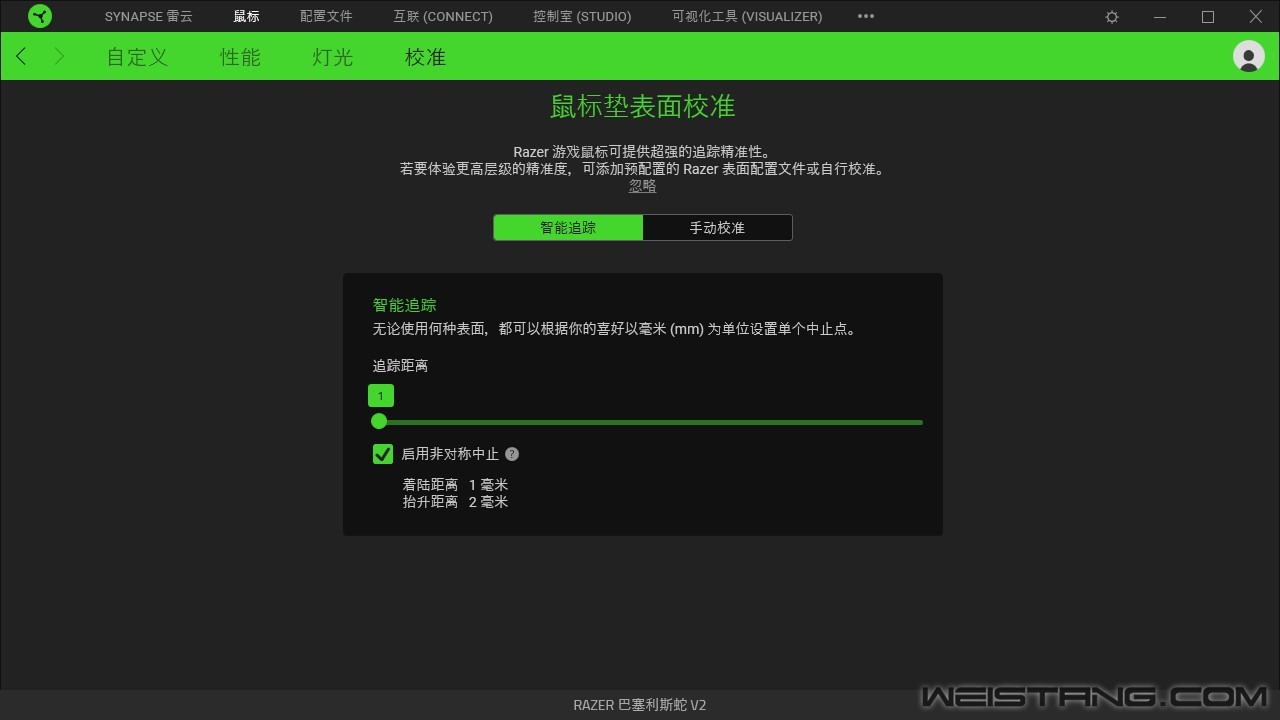Image resolution: width=1280 pixels, height=720 pixels.
Task: Open the 配置文件 tab
Action: (x=326, y=16)
